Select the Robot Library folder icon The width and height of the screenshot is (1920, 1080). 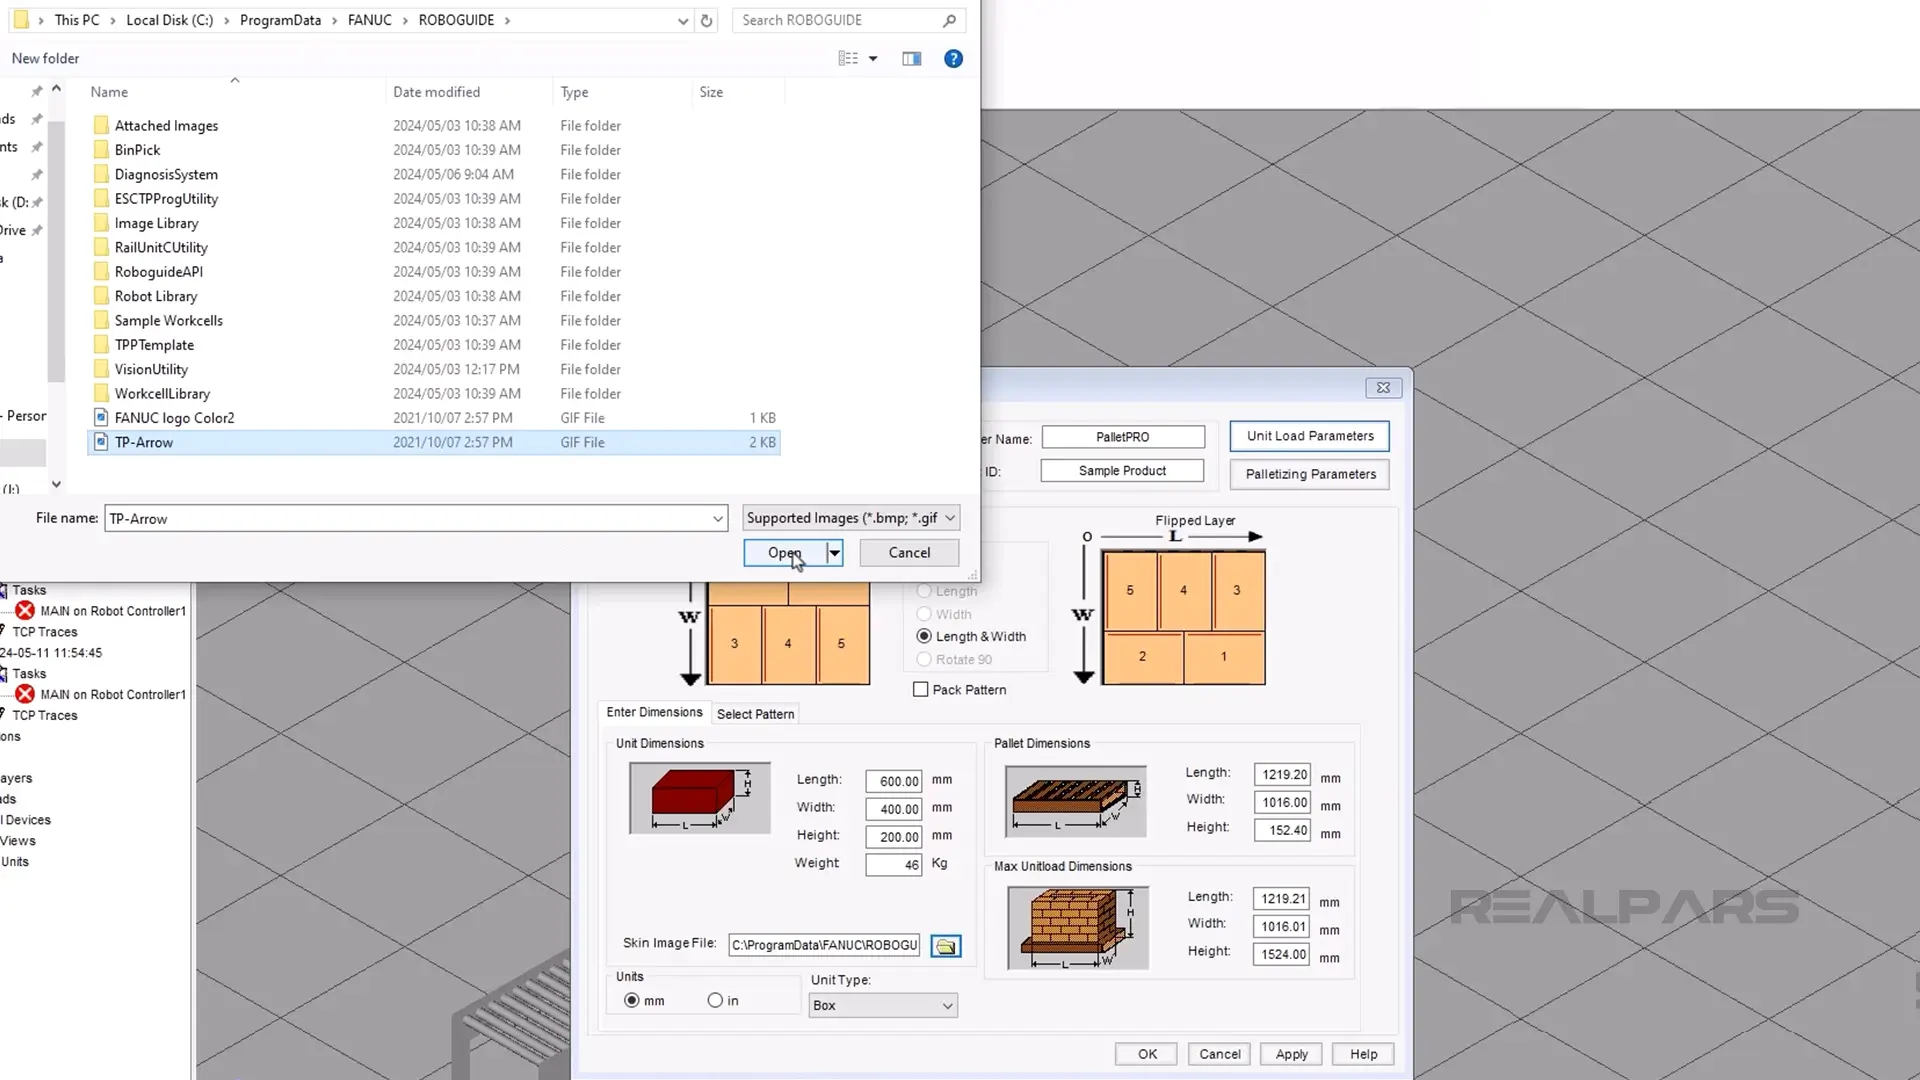tap(101, 296)
